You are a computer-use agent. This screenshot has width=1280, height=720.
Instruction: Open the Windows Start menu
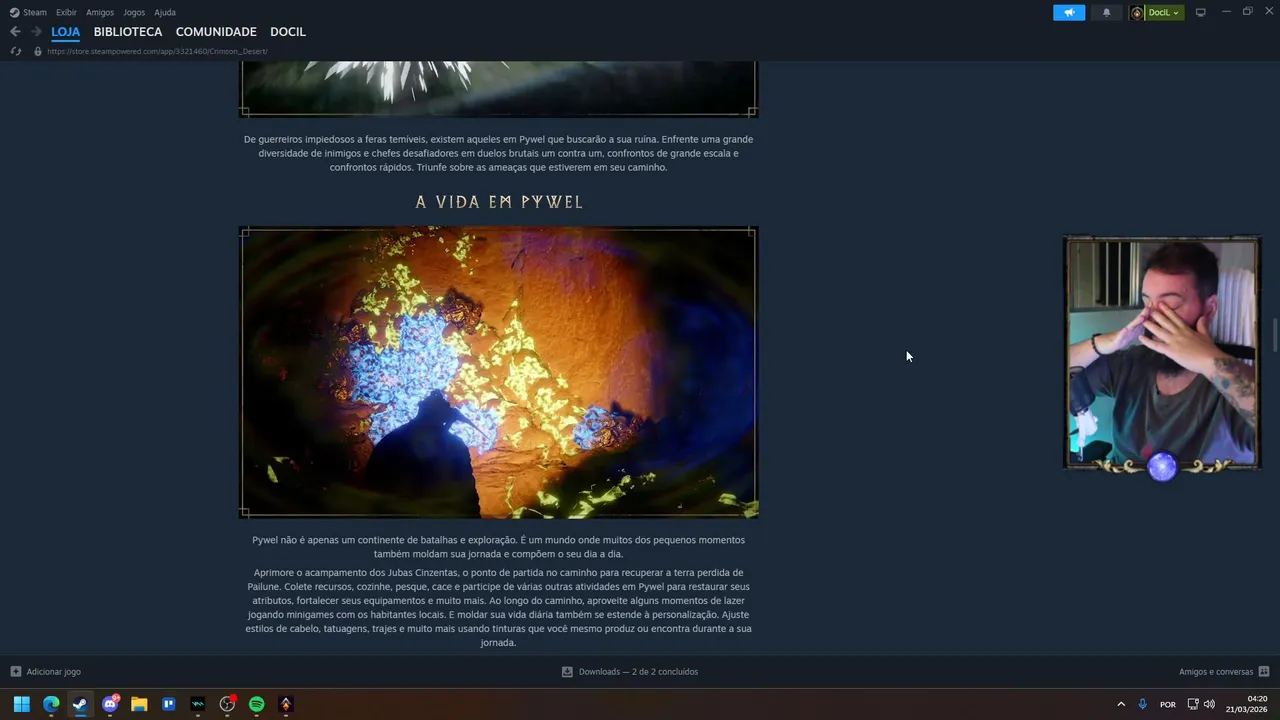pyautogui.click(x=21, y=704)
